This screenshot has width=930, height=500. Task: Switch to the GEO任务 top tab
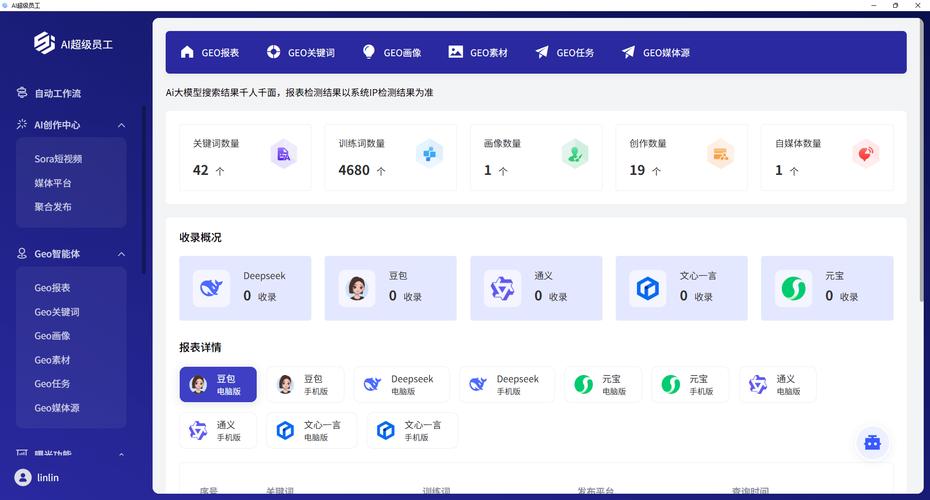click(565, 52)
